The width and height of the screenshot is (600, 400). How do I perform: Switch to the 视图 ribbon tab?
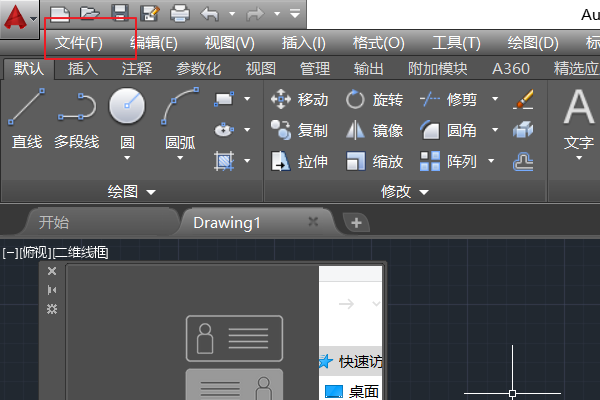[261, 69]
